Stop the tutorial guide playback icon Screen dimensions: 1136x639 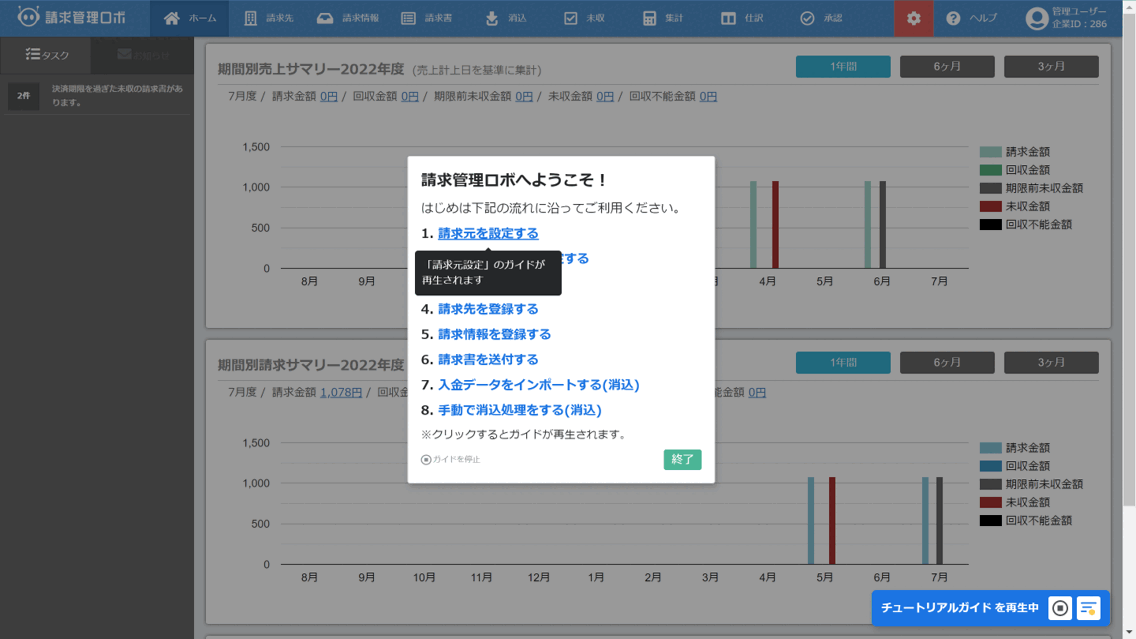point(1060,607)
